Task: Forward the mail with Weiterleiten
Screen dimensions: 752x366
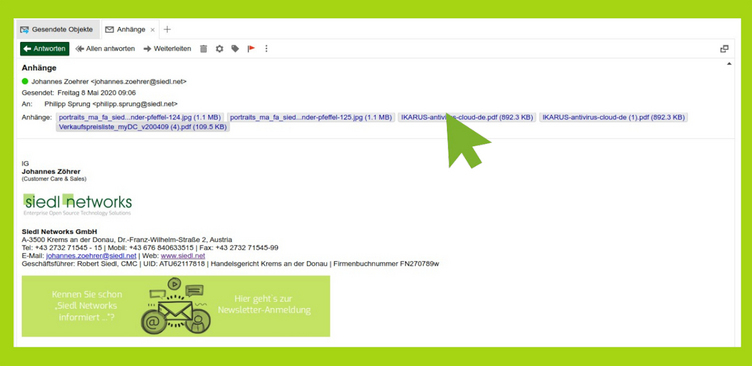Action: pyautogui.click(x=167, y=48)
